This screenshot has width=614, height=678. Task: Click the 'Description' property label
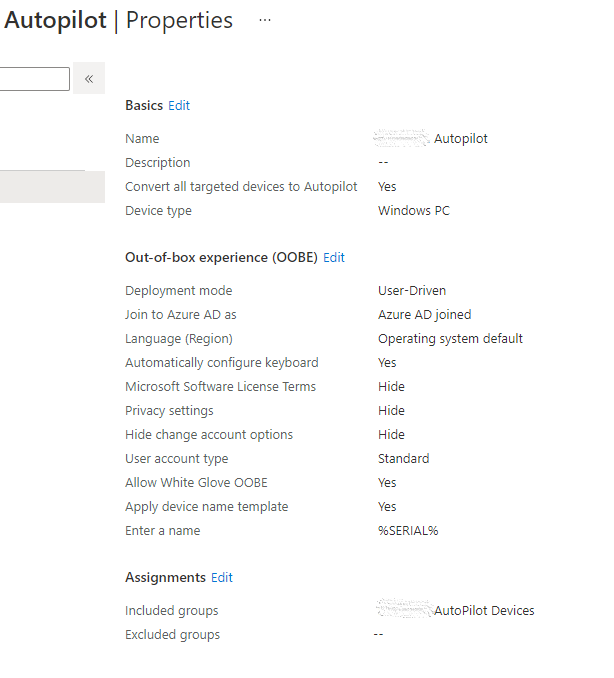click(158, 163)
